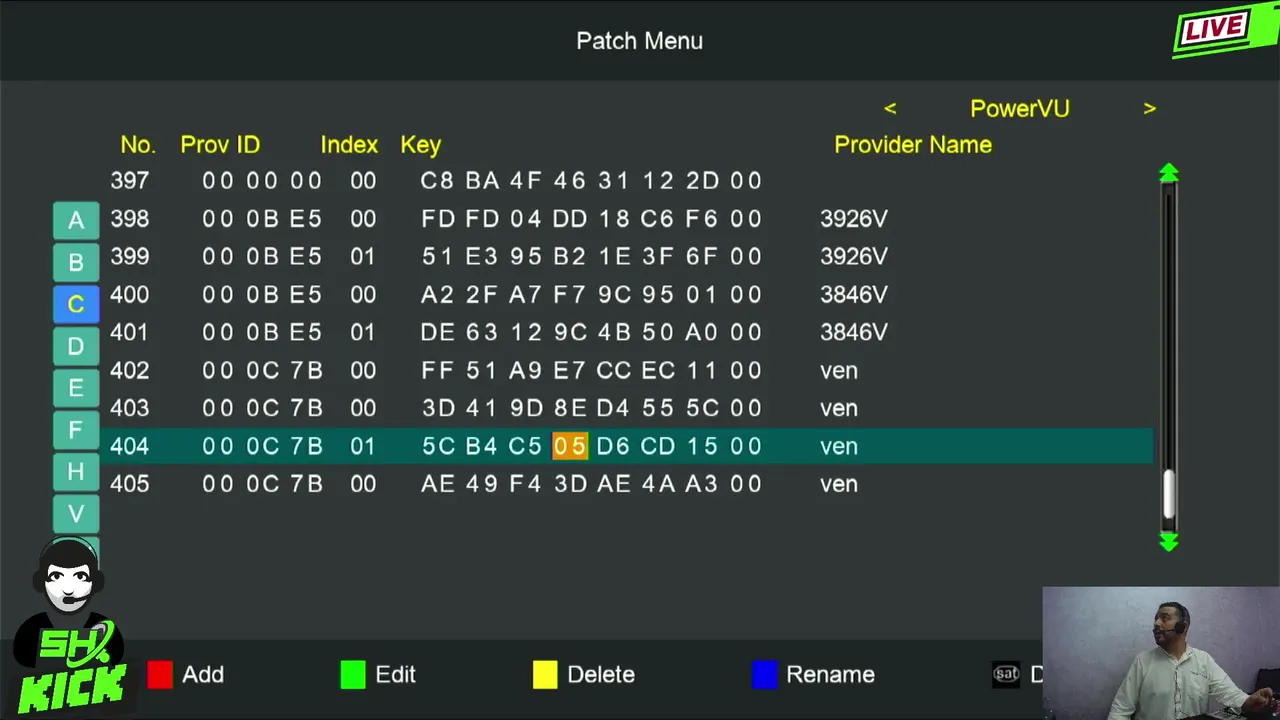Switch to previous patch type arrow
Screen dimensions: 1280x720
coord(890,109)
